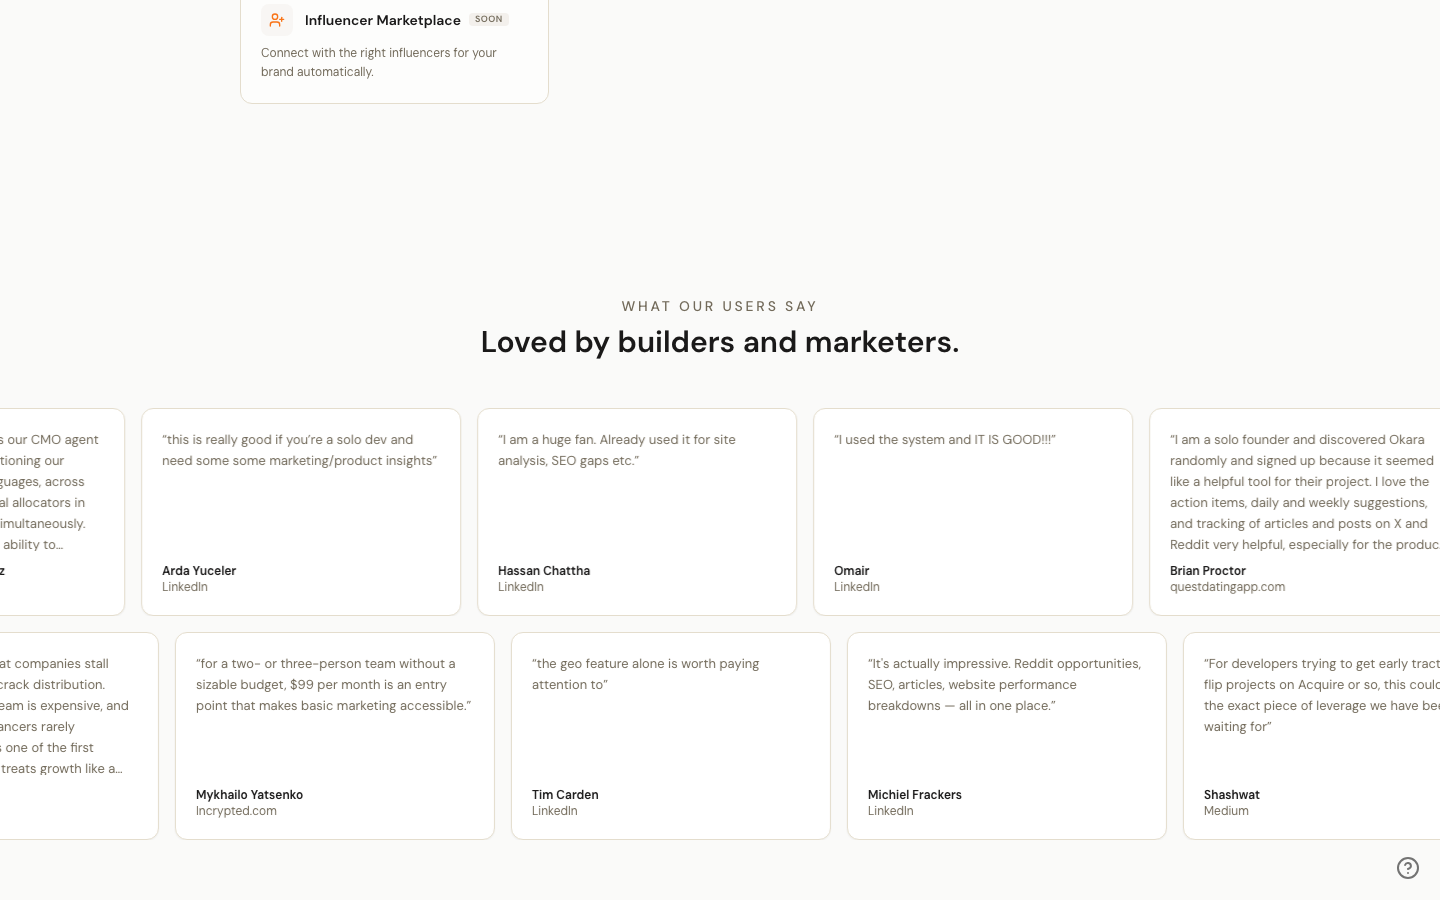Click the Influencer Marketplace person icon
Image resolution: width=1440 pixels, height=900 pixels.
(277, 20)
